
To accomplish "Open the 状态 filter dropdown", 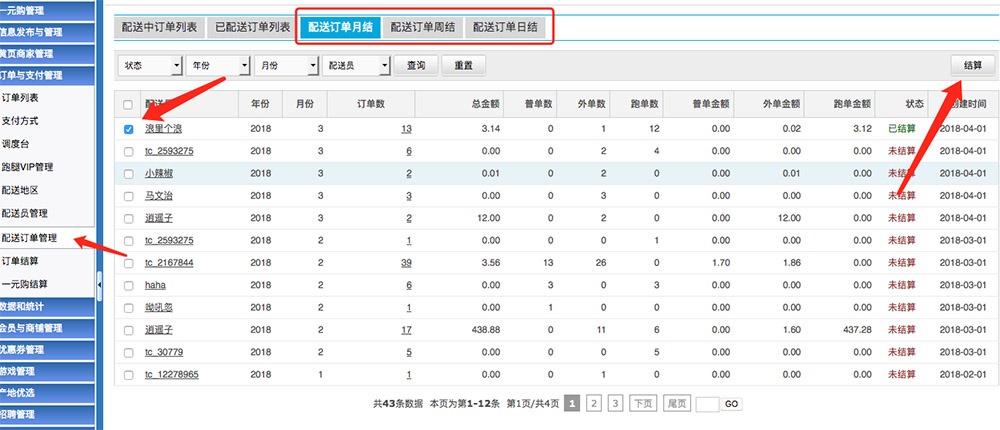I will (150, 65).
